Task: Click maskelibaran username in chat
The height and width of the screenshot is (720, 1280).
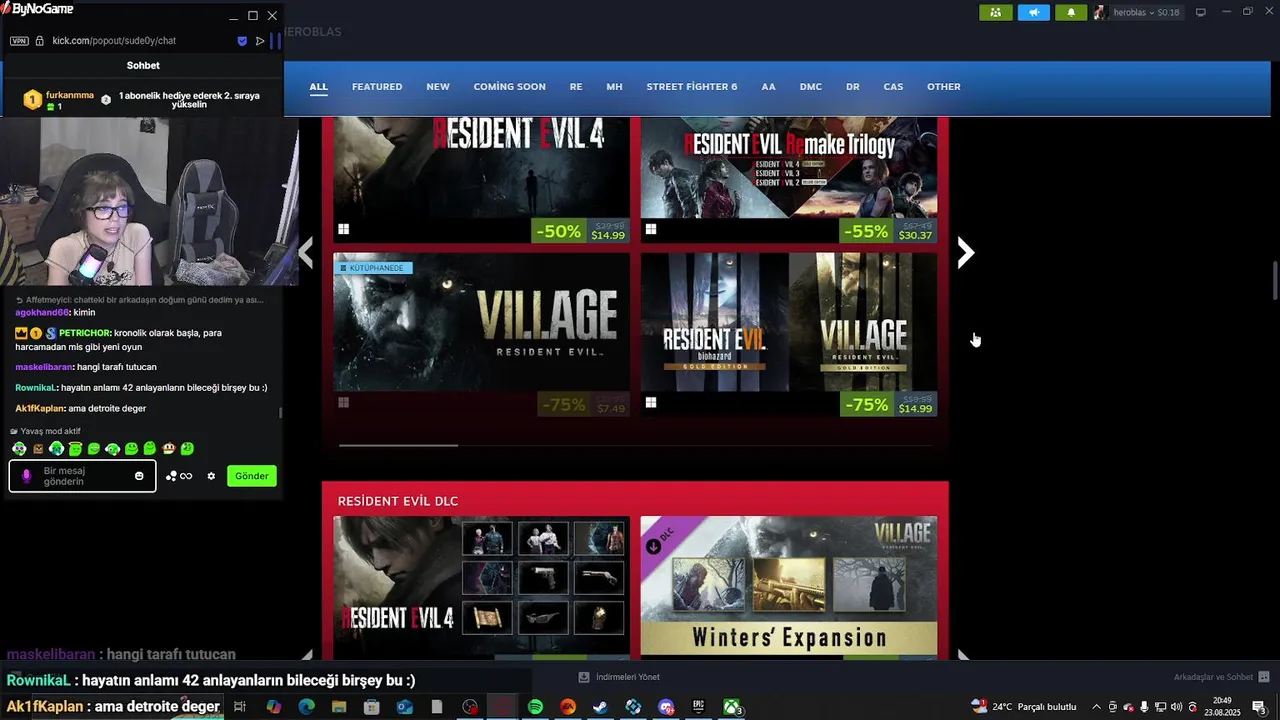Action: pos(44,367)
